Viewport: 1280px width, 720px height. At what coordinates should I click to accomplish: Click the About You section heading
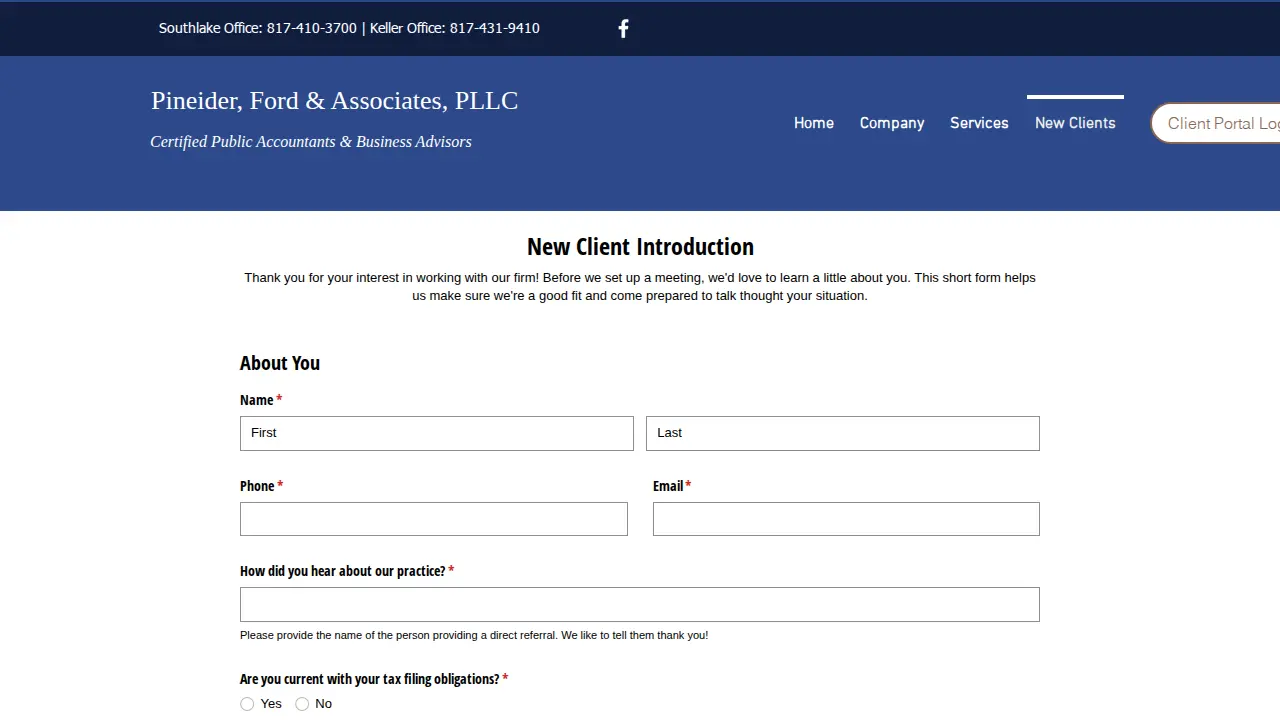[280, 363]
